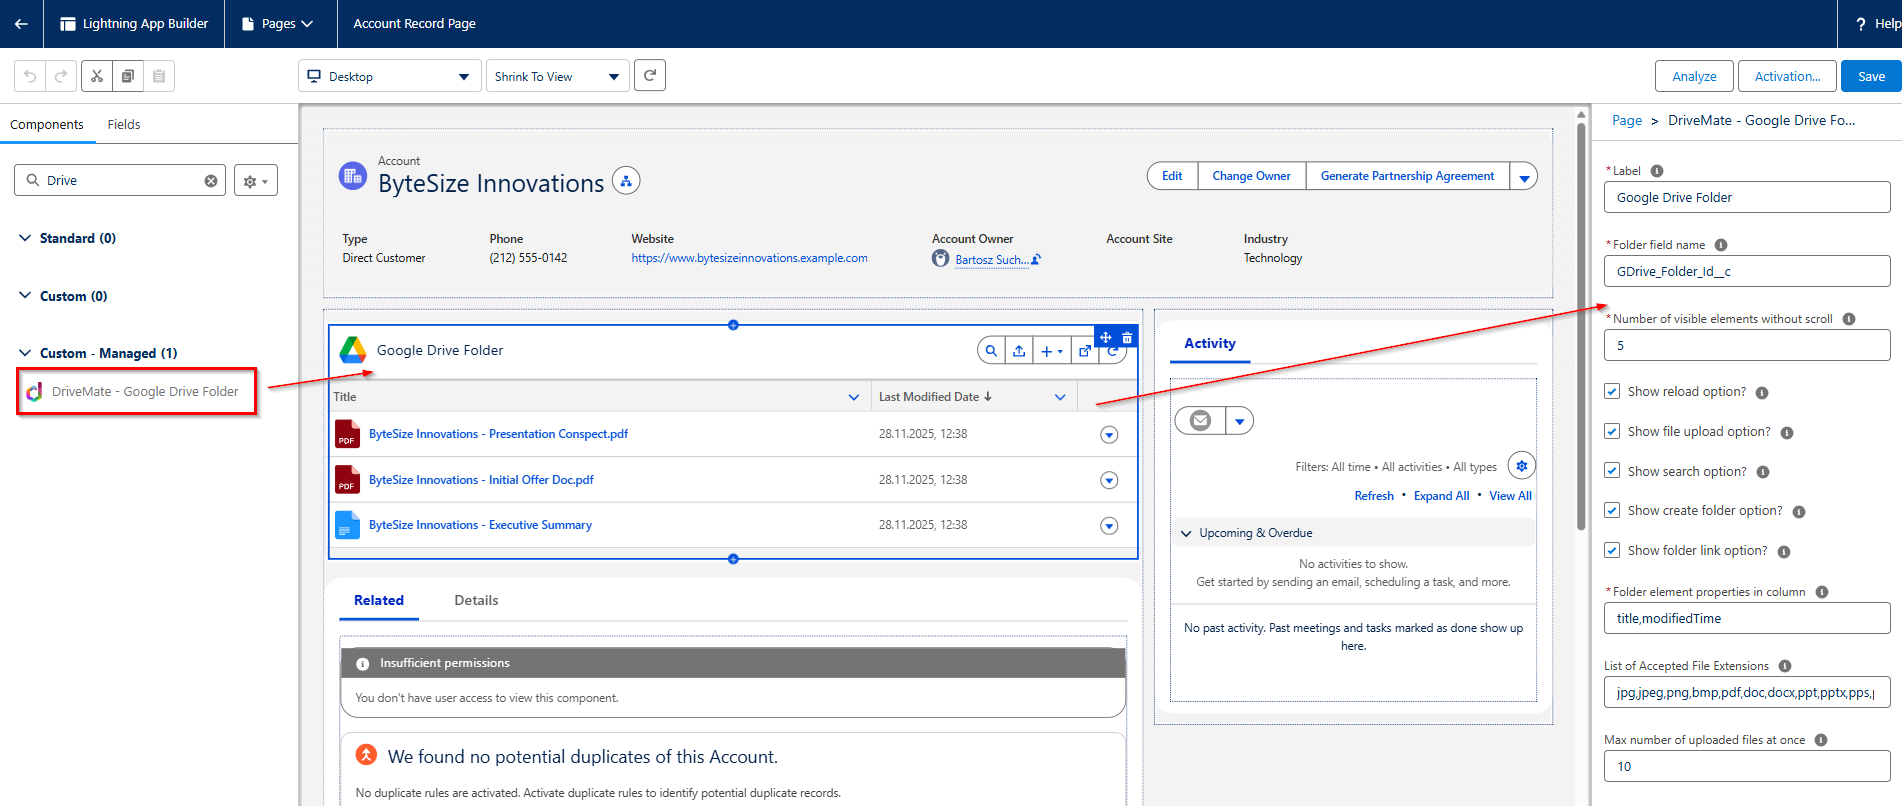Select the Related tab
Viewport: 1902px width, 806px height.
(x=379, y=601)
